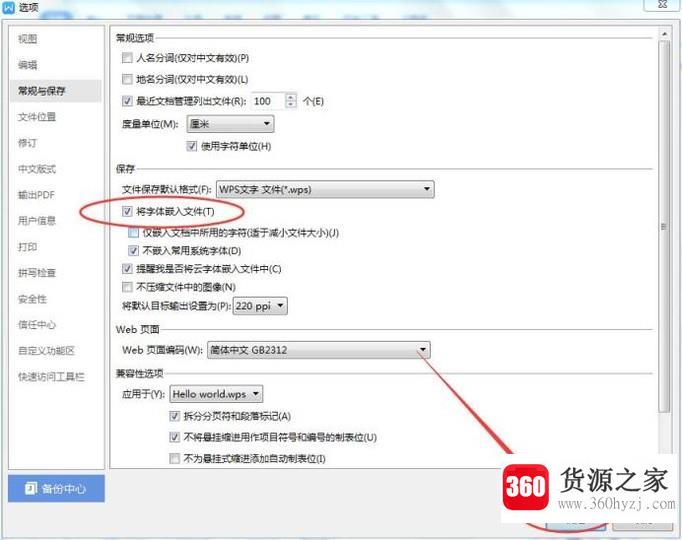This screenshot has height=540, width=682.
Task: Toggle 使用字符单位 checkbox
Action: click(191, 146)
